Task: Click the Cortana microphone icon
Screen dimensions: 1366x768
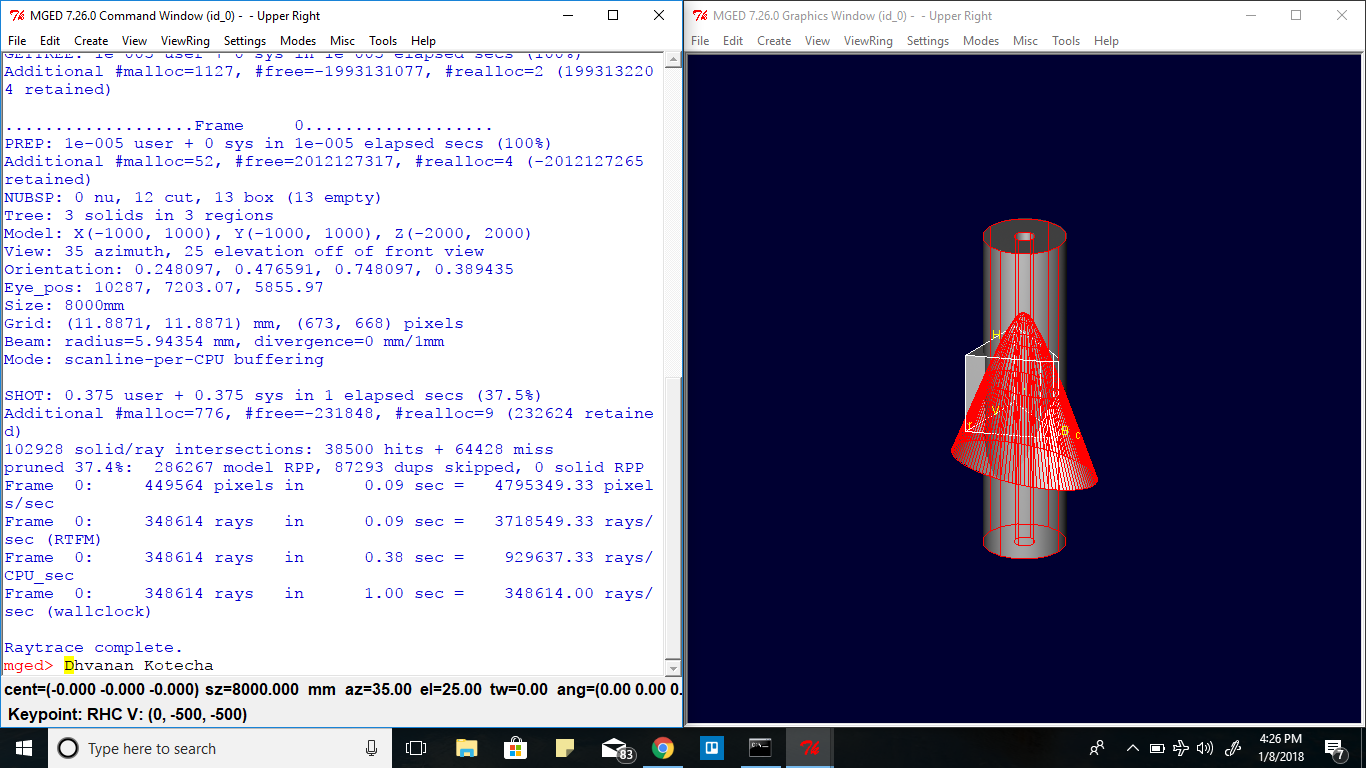Action: point(371,748)
